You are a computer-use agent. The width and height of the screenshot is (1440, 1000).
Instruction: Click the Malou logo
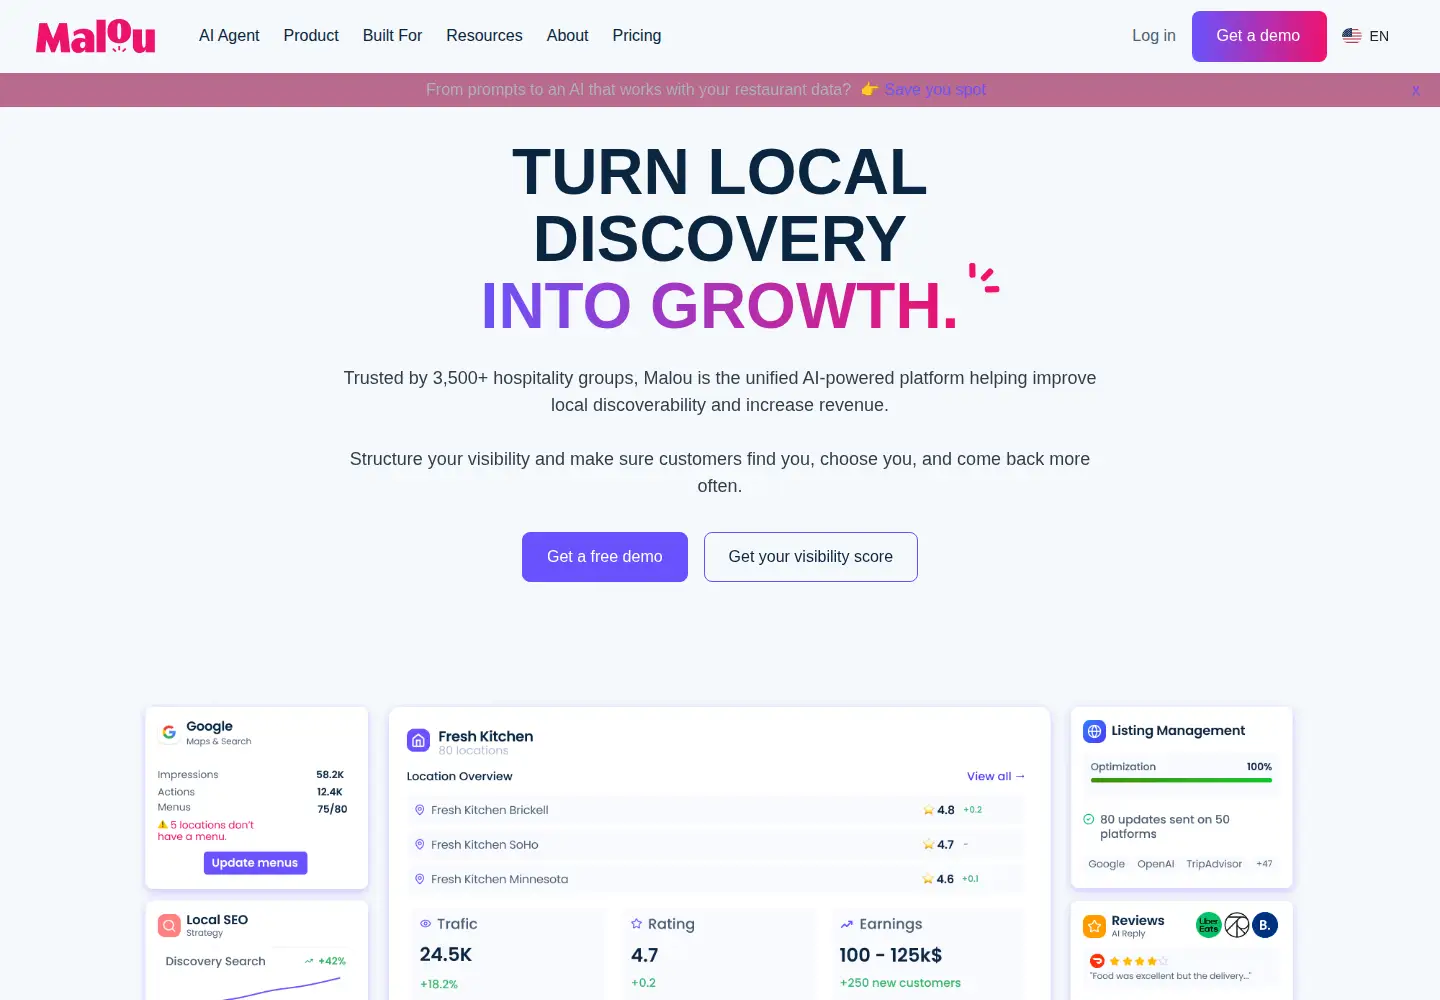pyautogui.click(x=96, y=36)
